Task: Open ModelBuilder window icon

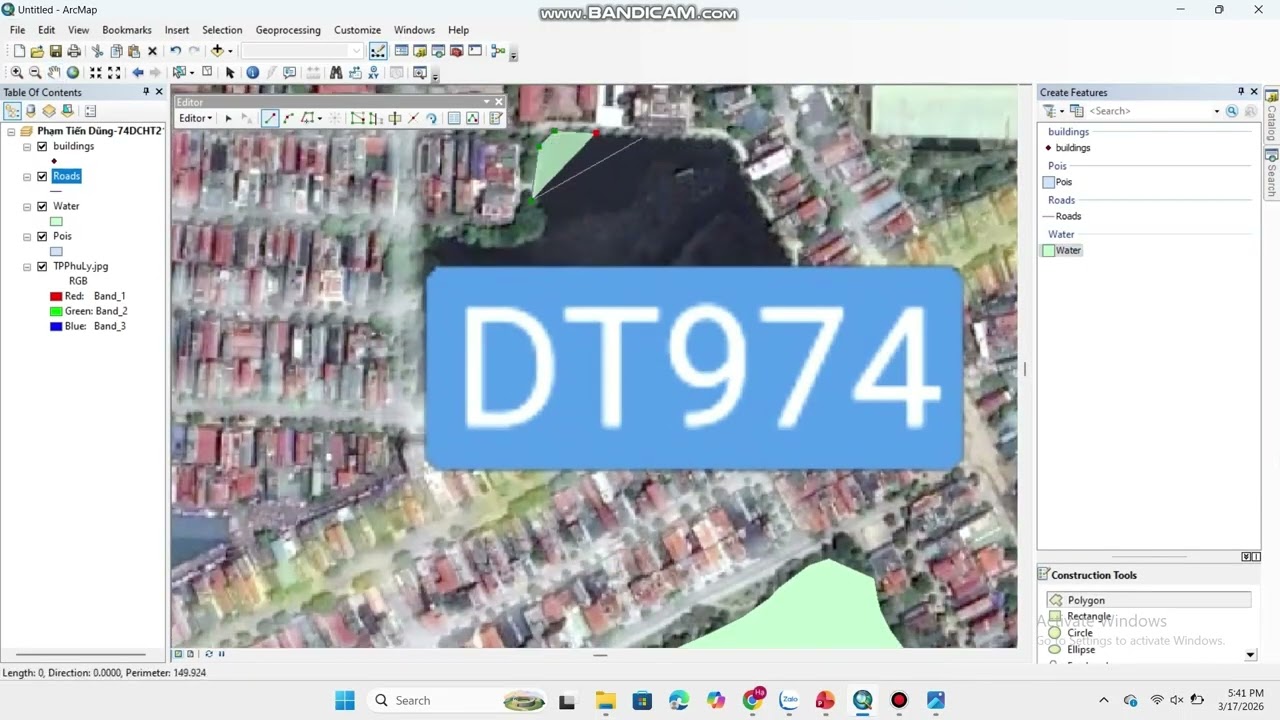Action: click(x=498, y=51)
